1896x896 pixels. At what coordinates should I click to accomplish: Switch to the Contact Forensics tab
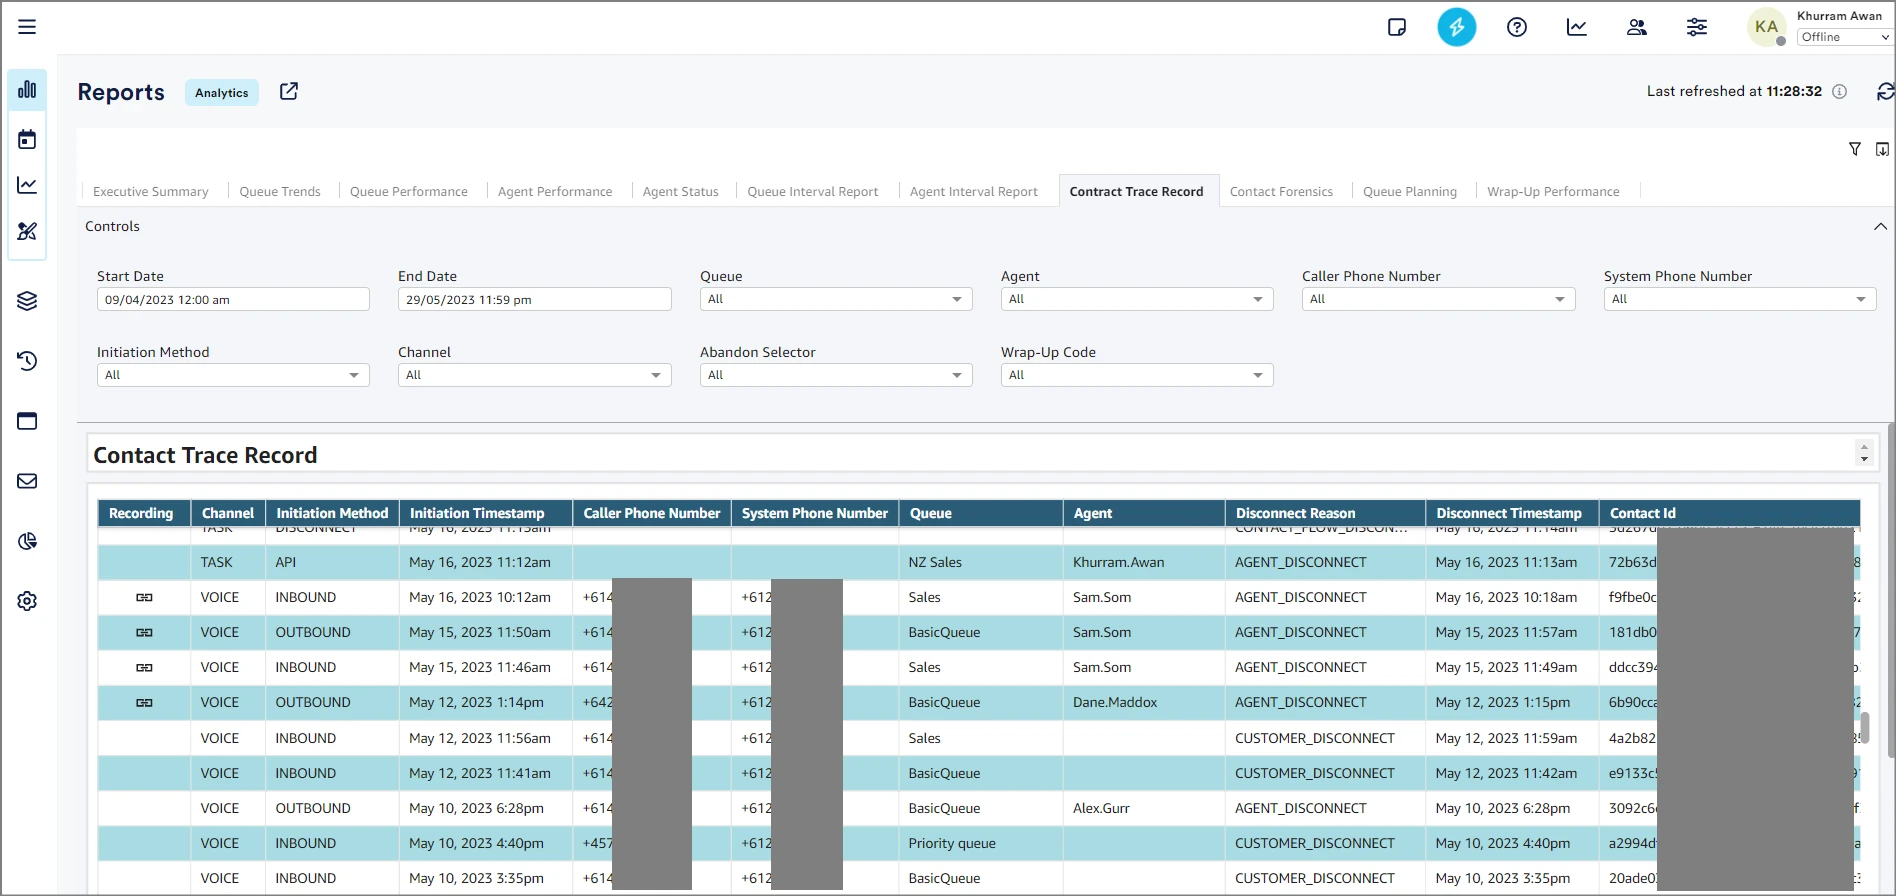[x=1280, y=192]
